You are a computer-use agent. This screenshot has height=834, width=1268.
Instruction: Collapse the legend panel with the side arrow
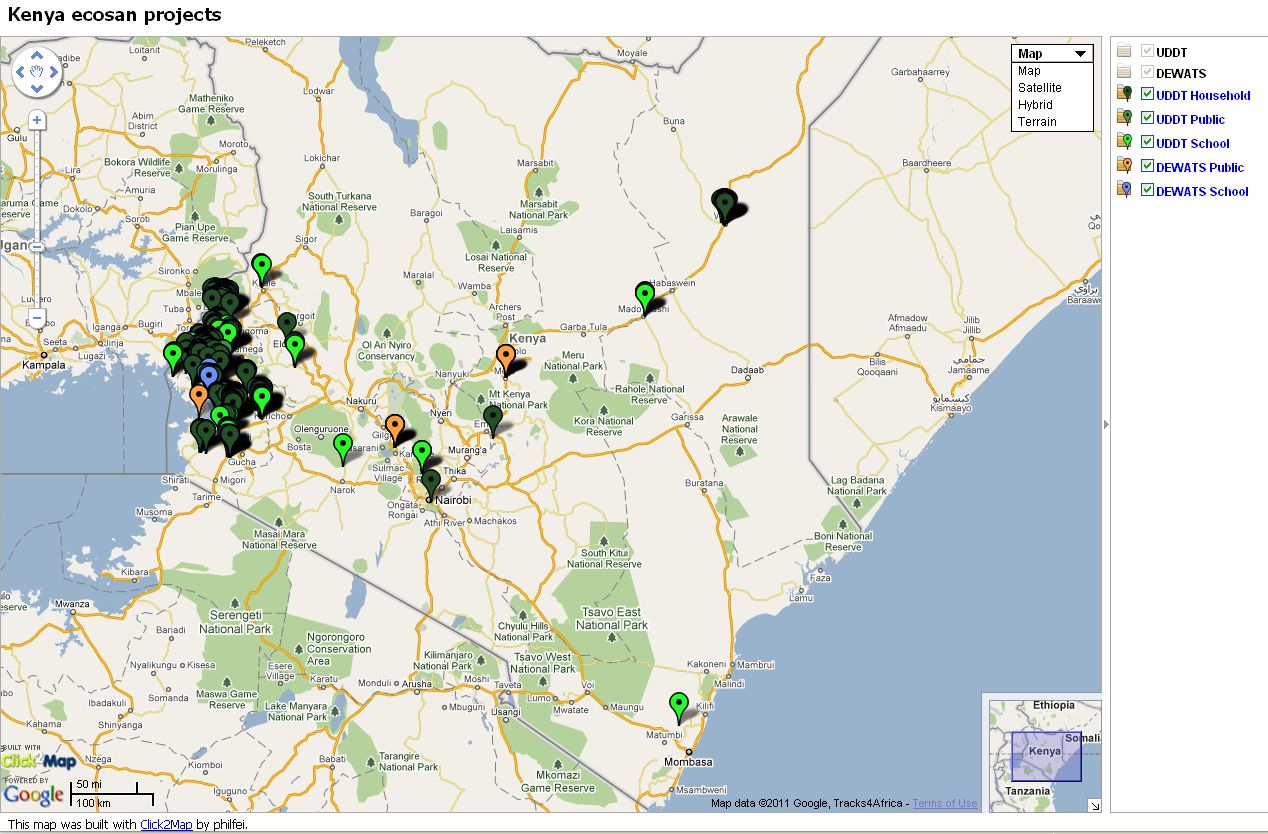[x=1104, y=424]
